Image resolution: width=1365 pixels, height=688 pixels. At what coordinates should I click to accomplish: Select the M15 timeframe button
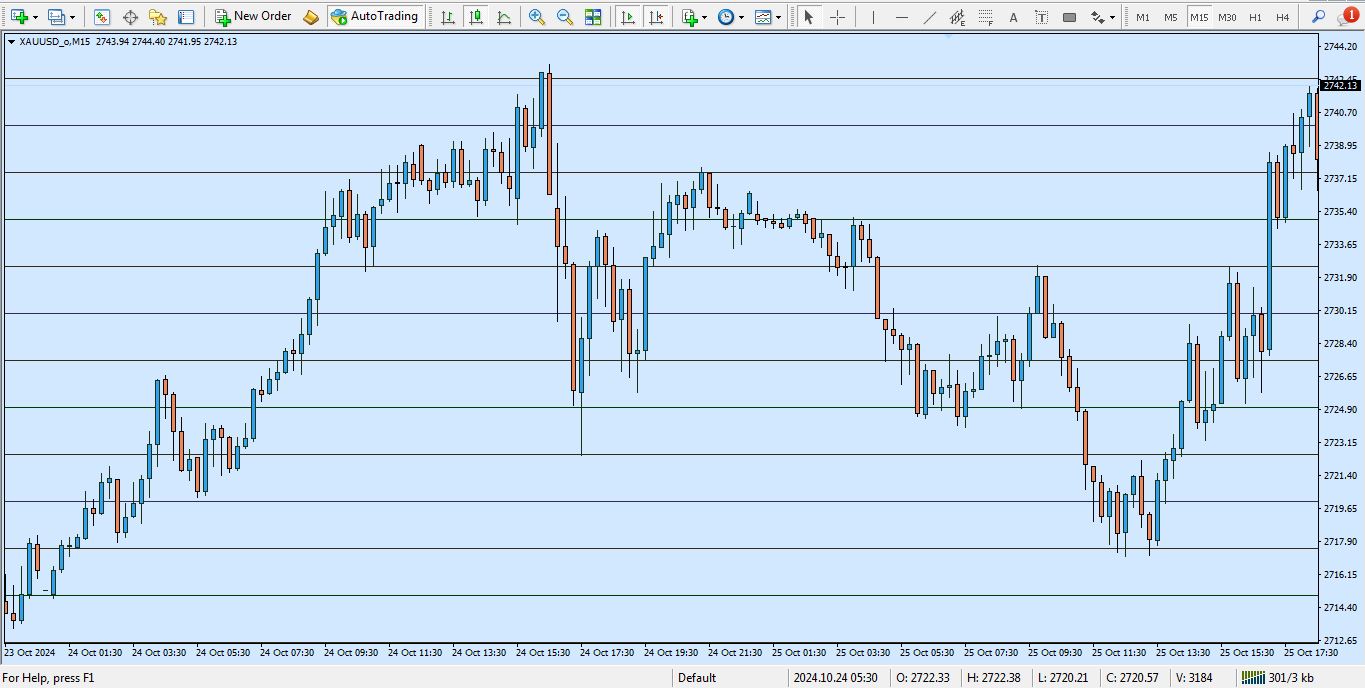[1199, 17]
